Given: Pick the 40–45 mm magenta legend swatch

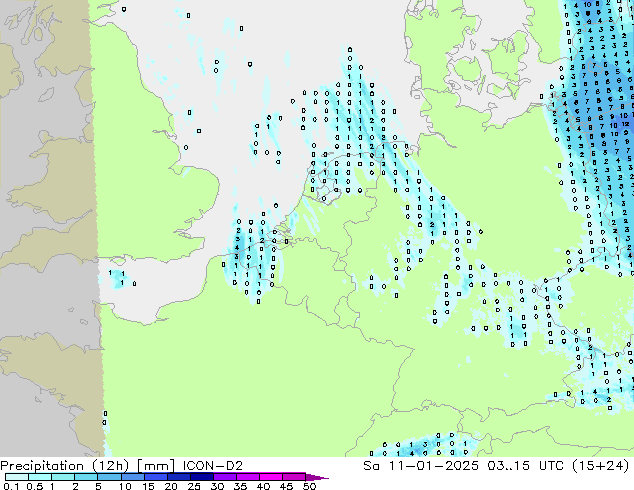Looking at the screenshot, I should point(271,477).
